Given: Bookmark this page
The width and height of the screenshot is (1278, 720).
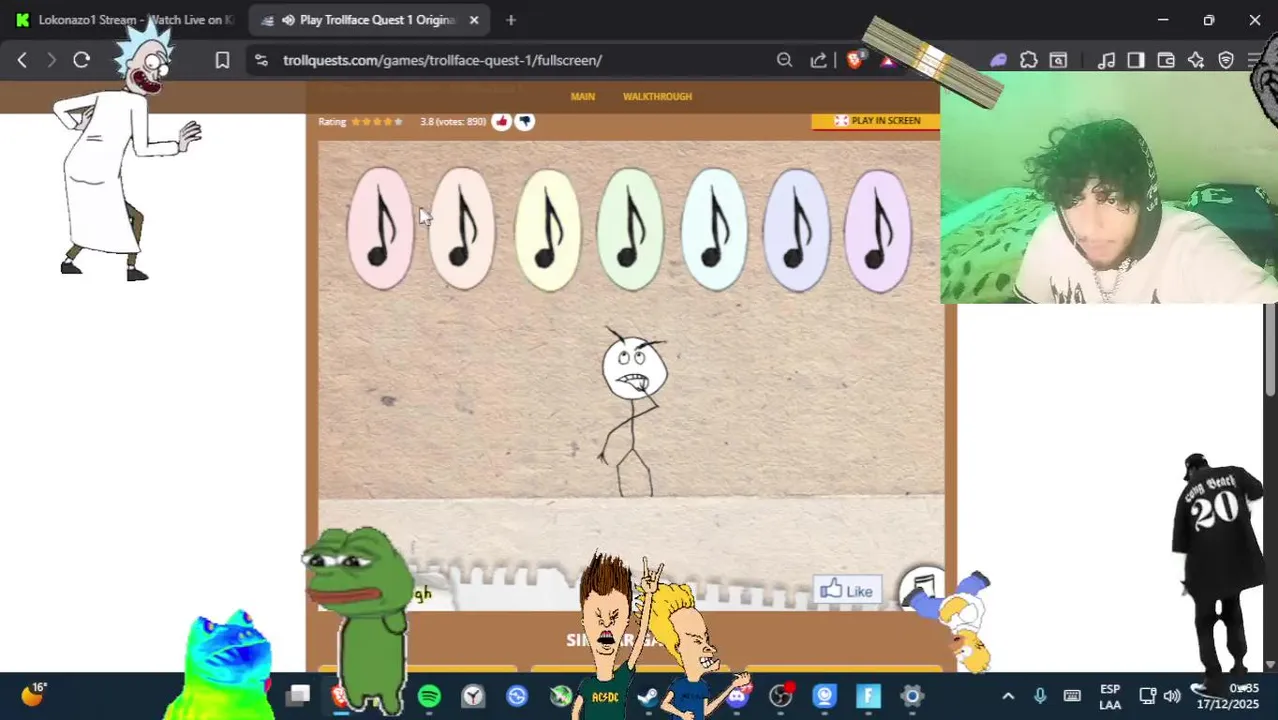Looking at the screenshot, I should click(x=222, y=60).
